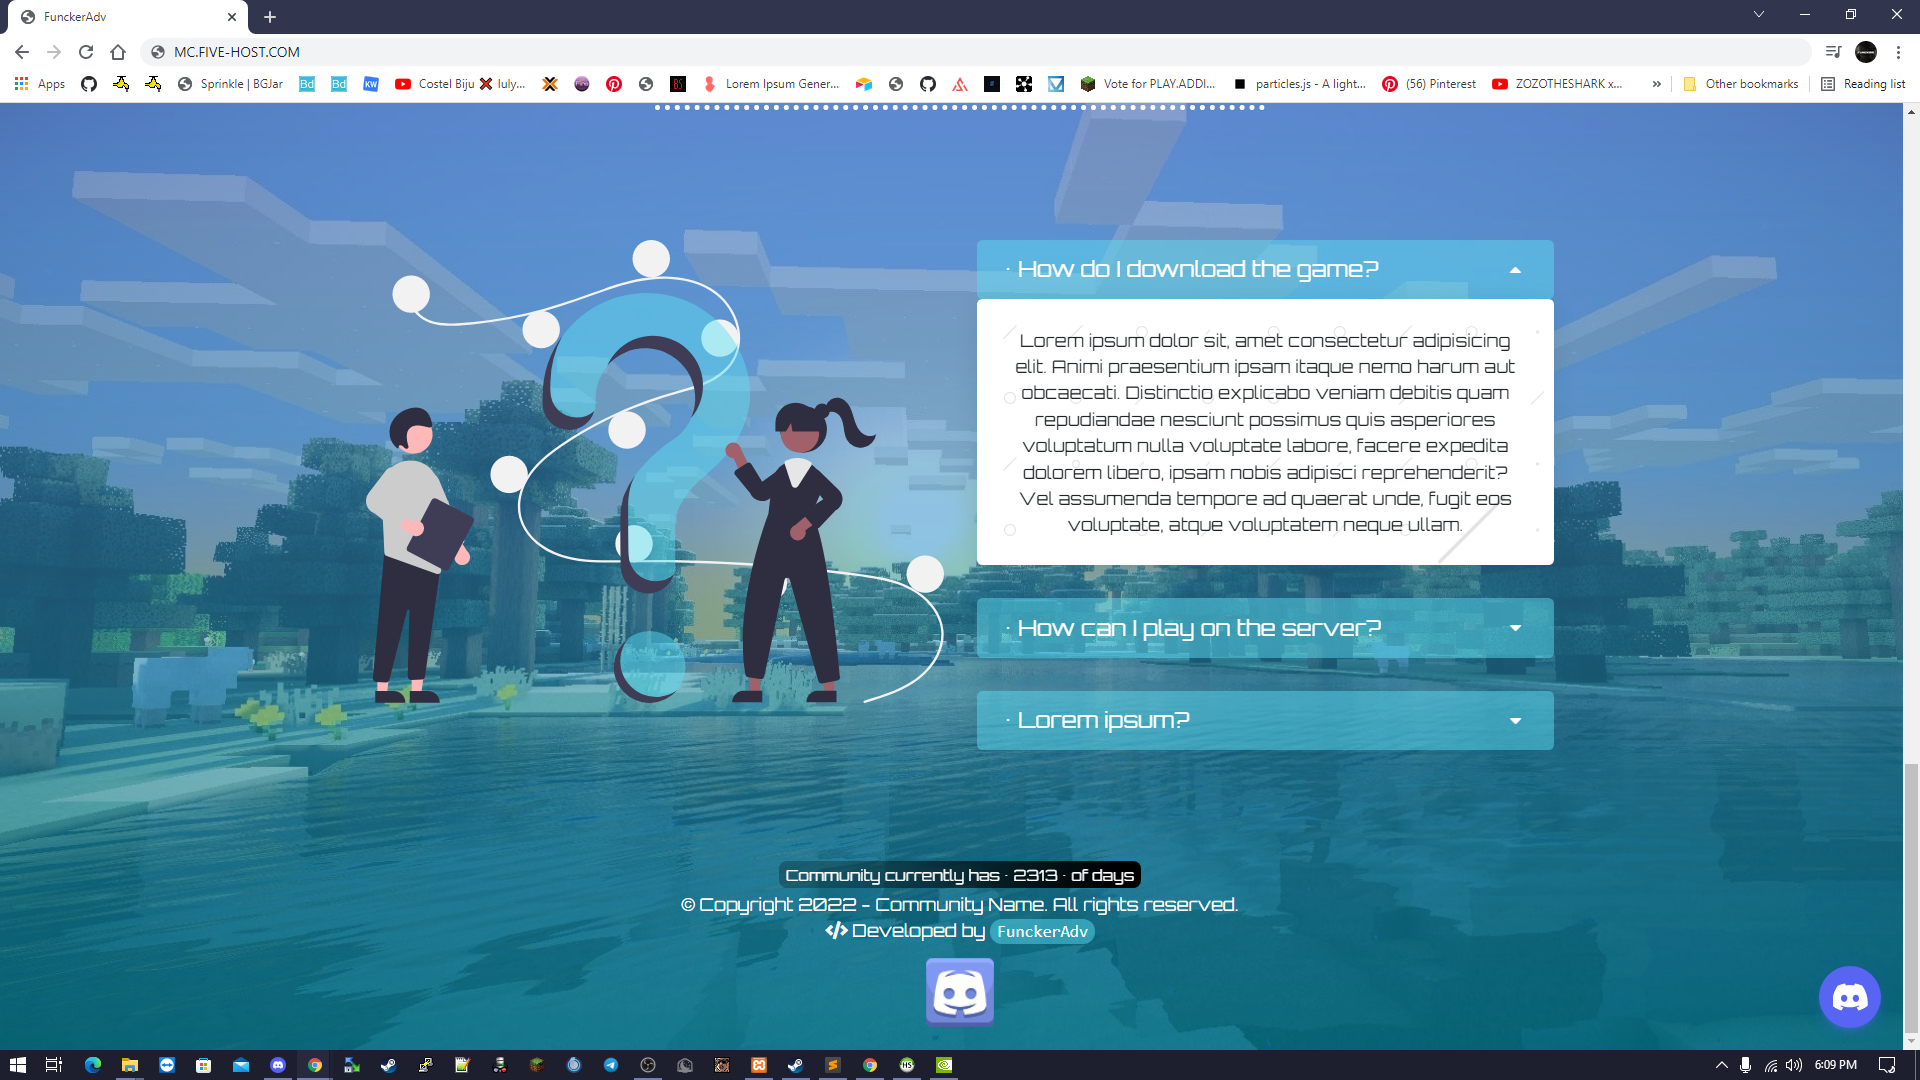Open the GitHub bookmark on the bookmarks bar

click(x=88, y=84)
